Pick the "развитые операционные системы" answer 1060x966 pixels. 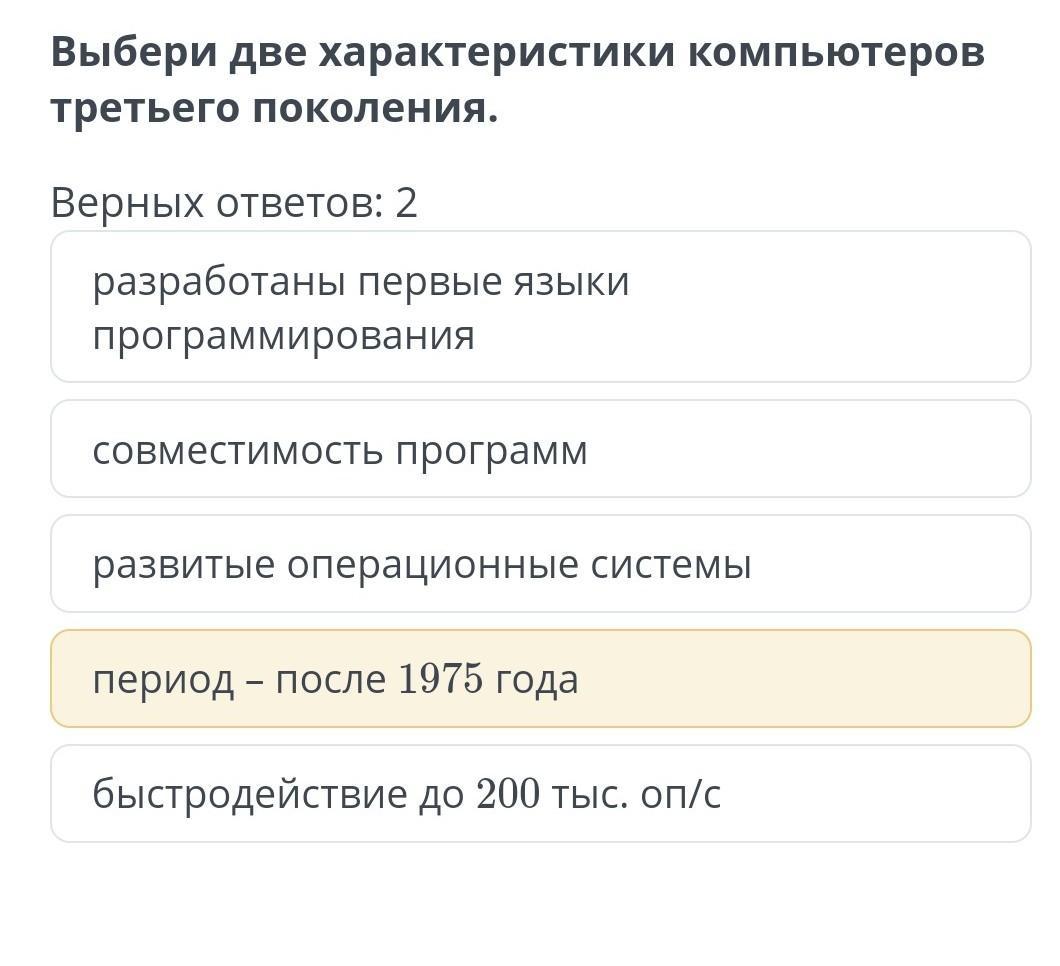[540, 564]
